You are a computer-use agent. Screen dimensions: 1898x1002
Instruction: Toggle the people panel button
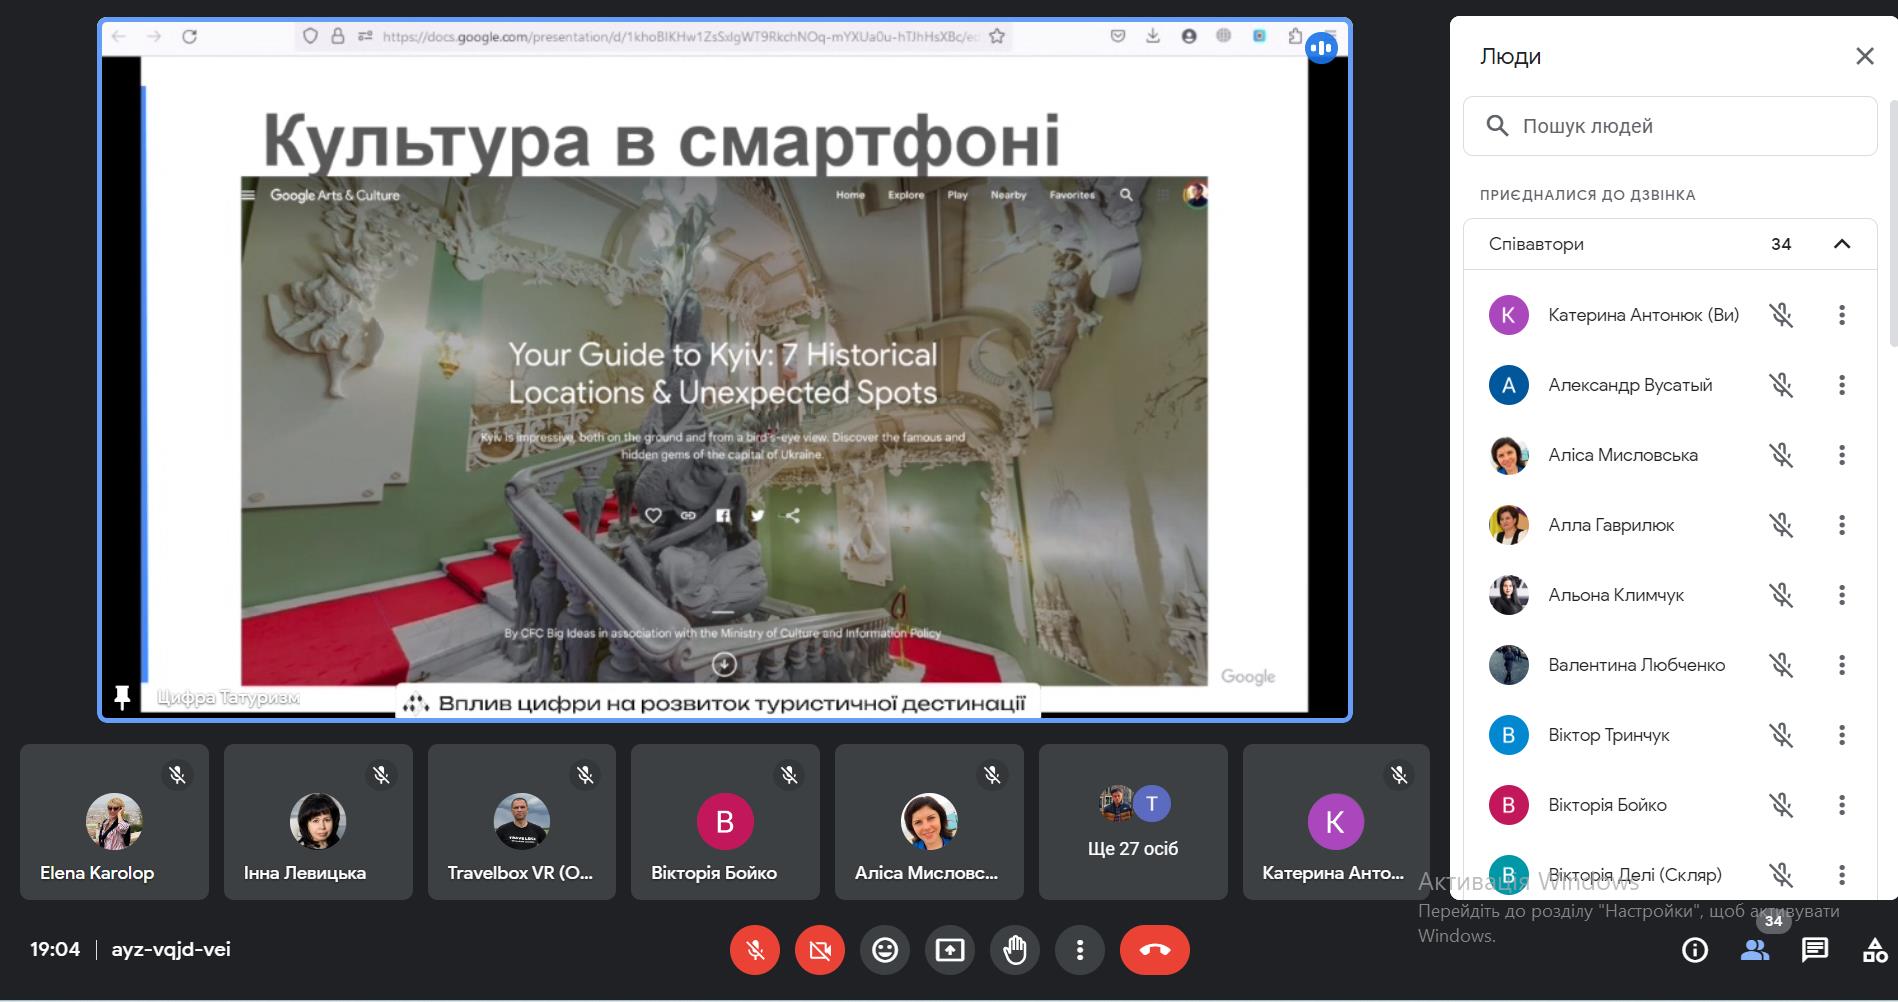(1754, 950)
